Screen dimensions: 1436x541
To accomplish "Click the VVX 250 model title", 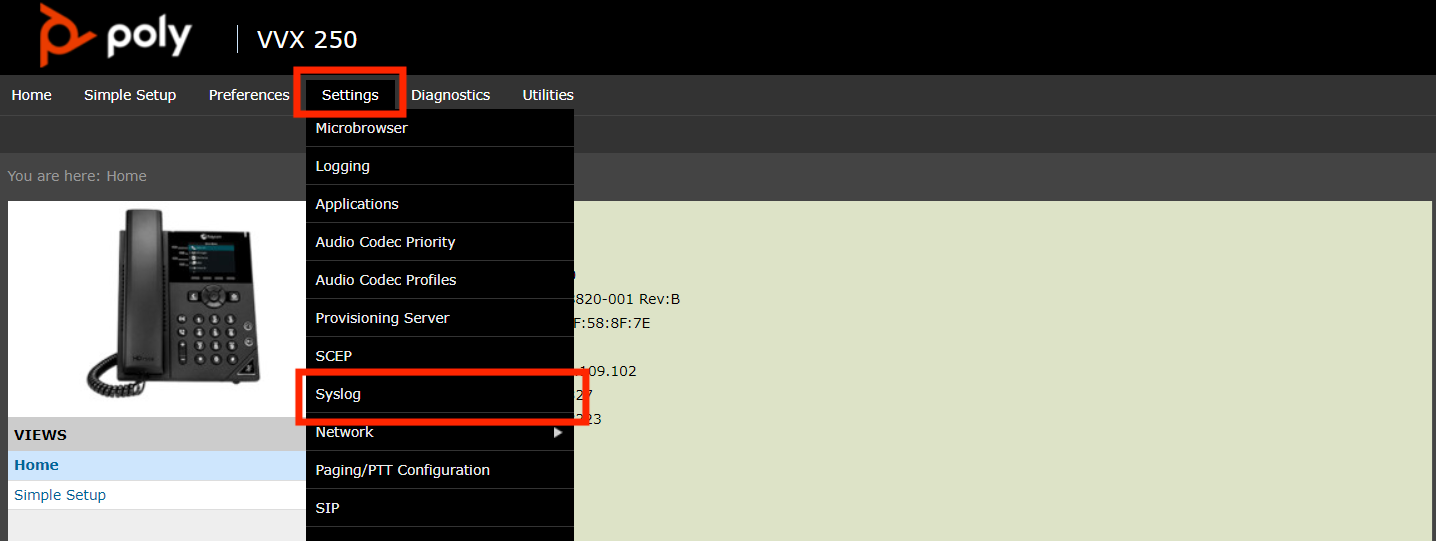I will click(x=307, y=39).
